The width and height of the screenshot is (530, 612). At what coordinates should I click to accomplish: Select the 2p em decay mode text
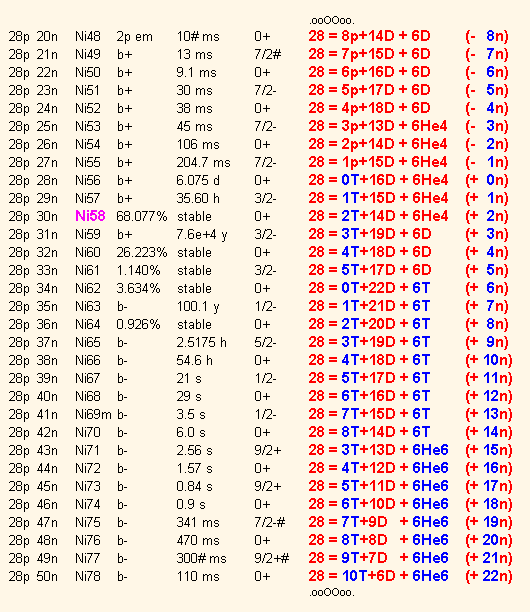click(x=134, y=36)
